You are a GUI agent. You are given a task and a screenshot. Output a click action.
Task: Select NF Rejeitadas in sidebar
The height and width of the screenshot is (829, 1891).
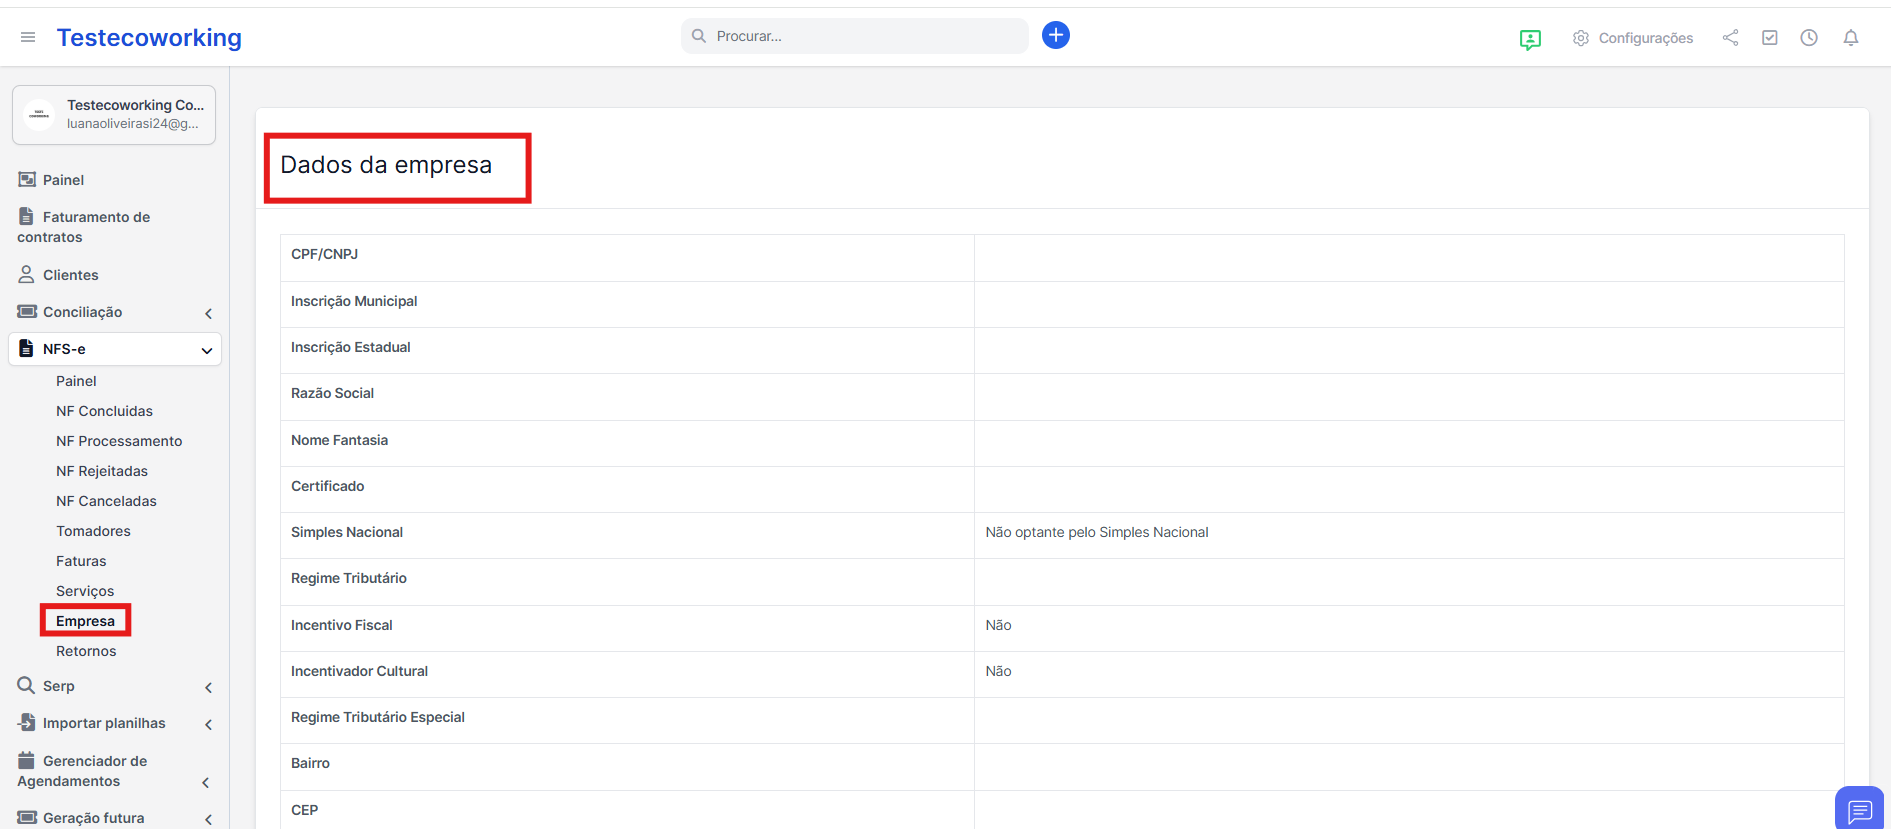[102, 471]
